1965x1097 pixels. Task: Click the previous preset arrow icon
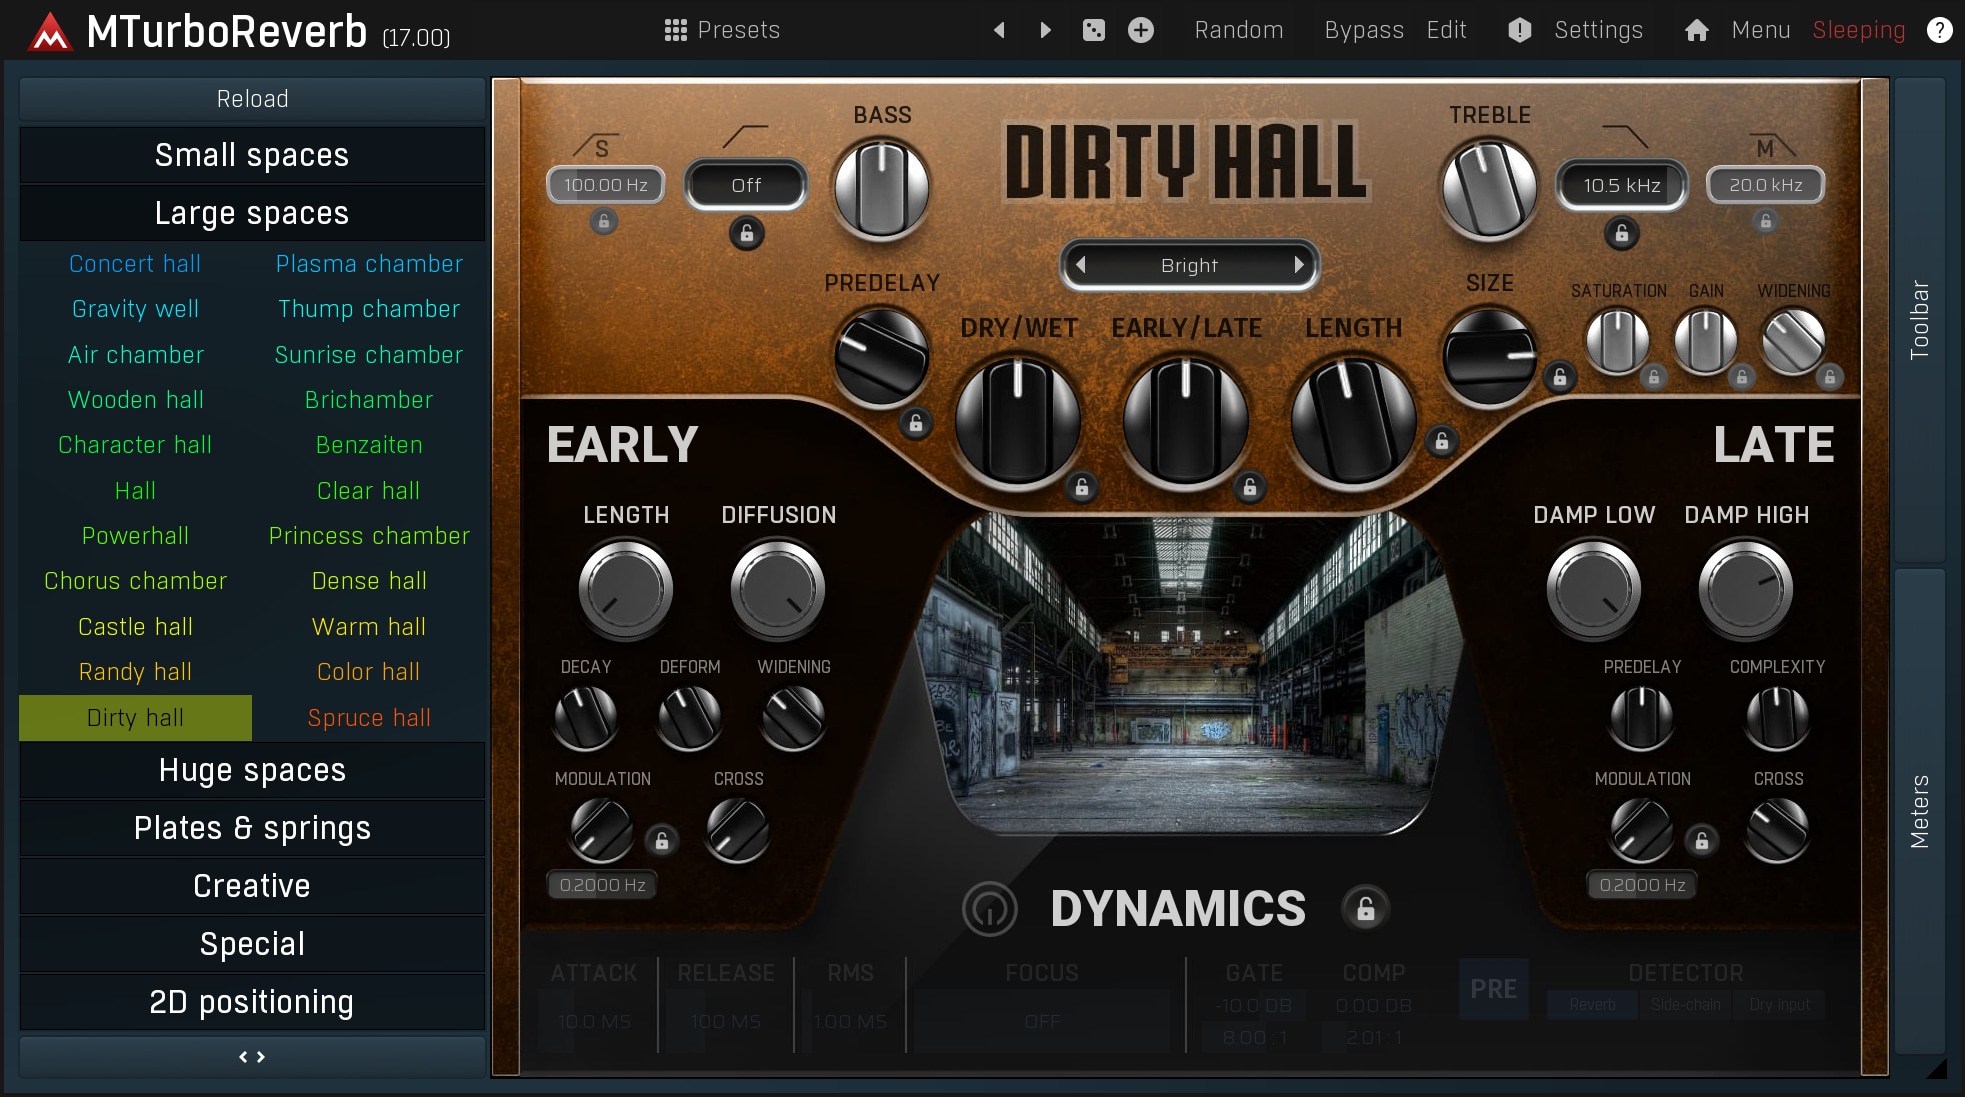pyautogui.click(x=998, y=30)
